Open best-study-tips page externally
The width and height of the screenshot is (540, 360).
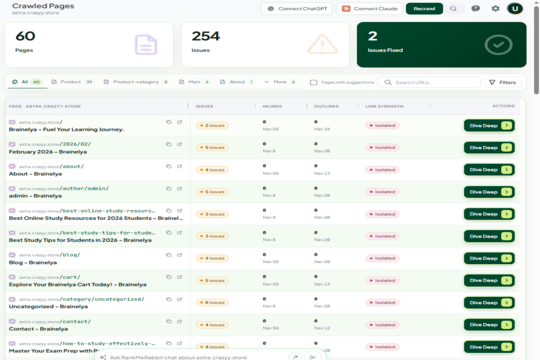point(179,233)
